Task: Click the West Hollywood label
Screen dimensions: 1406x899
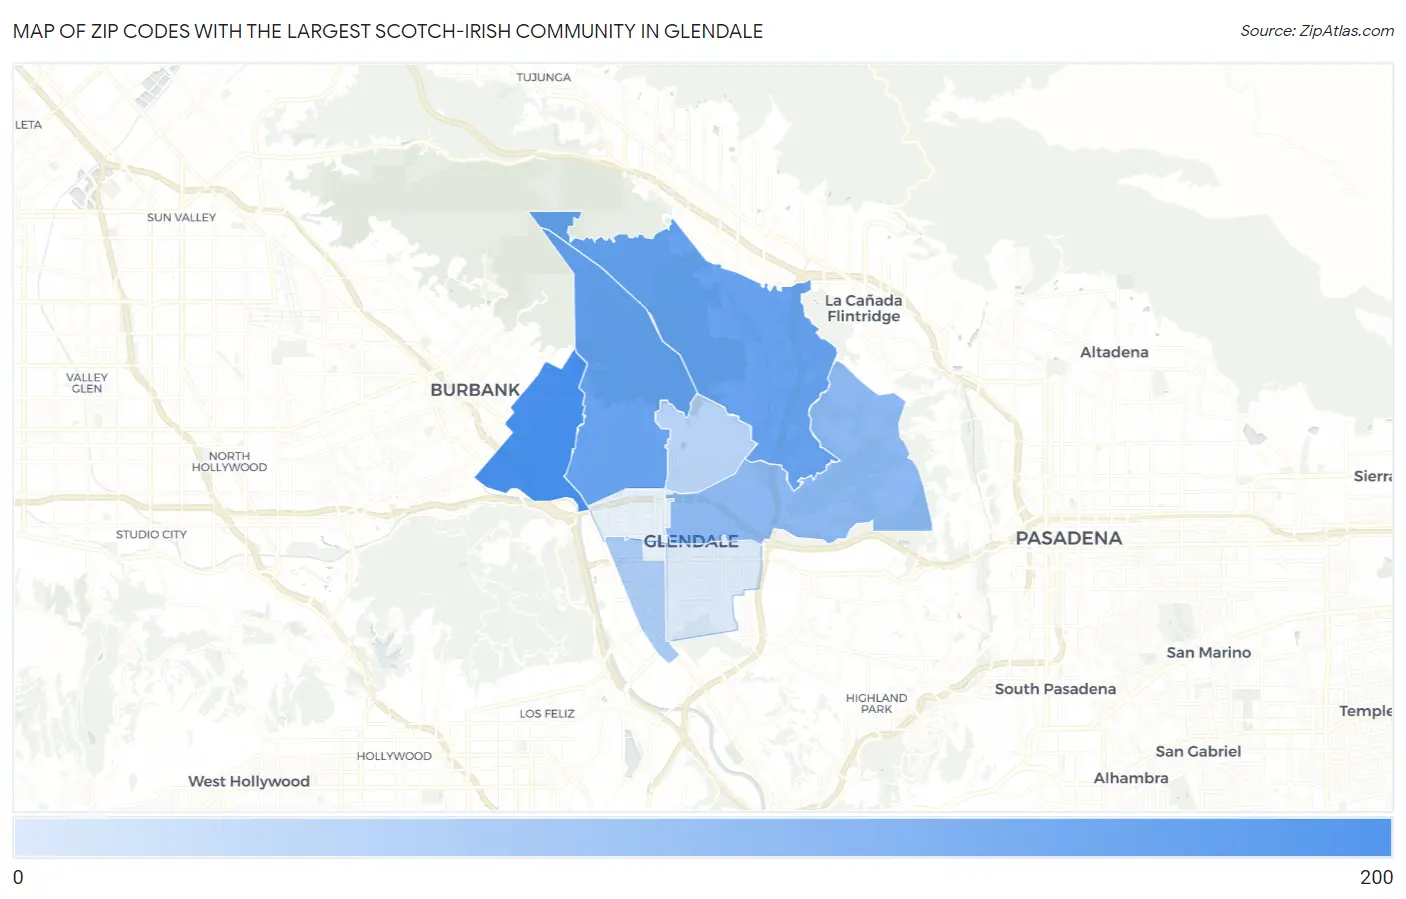Action: click(x=249, y=781)
